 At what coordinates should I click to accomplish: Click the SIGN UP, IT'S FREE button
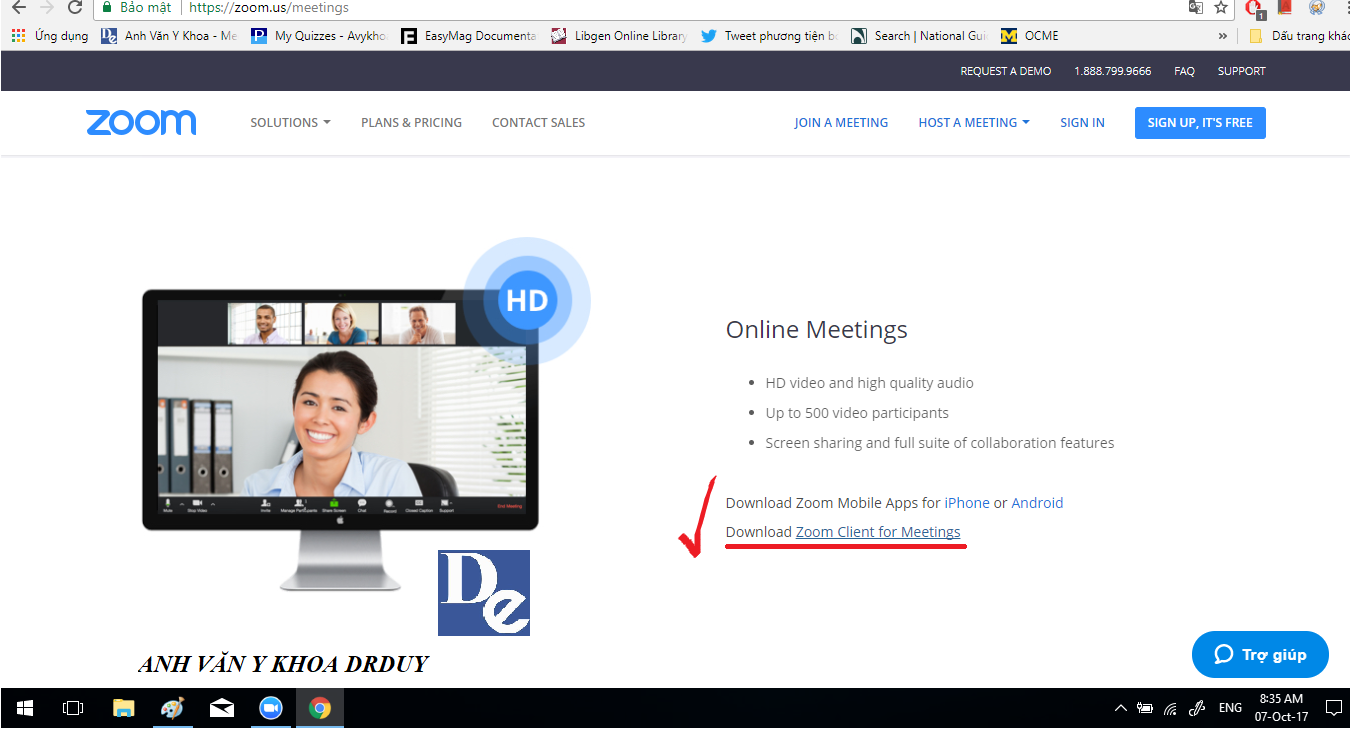(x=1200, y=123)
